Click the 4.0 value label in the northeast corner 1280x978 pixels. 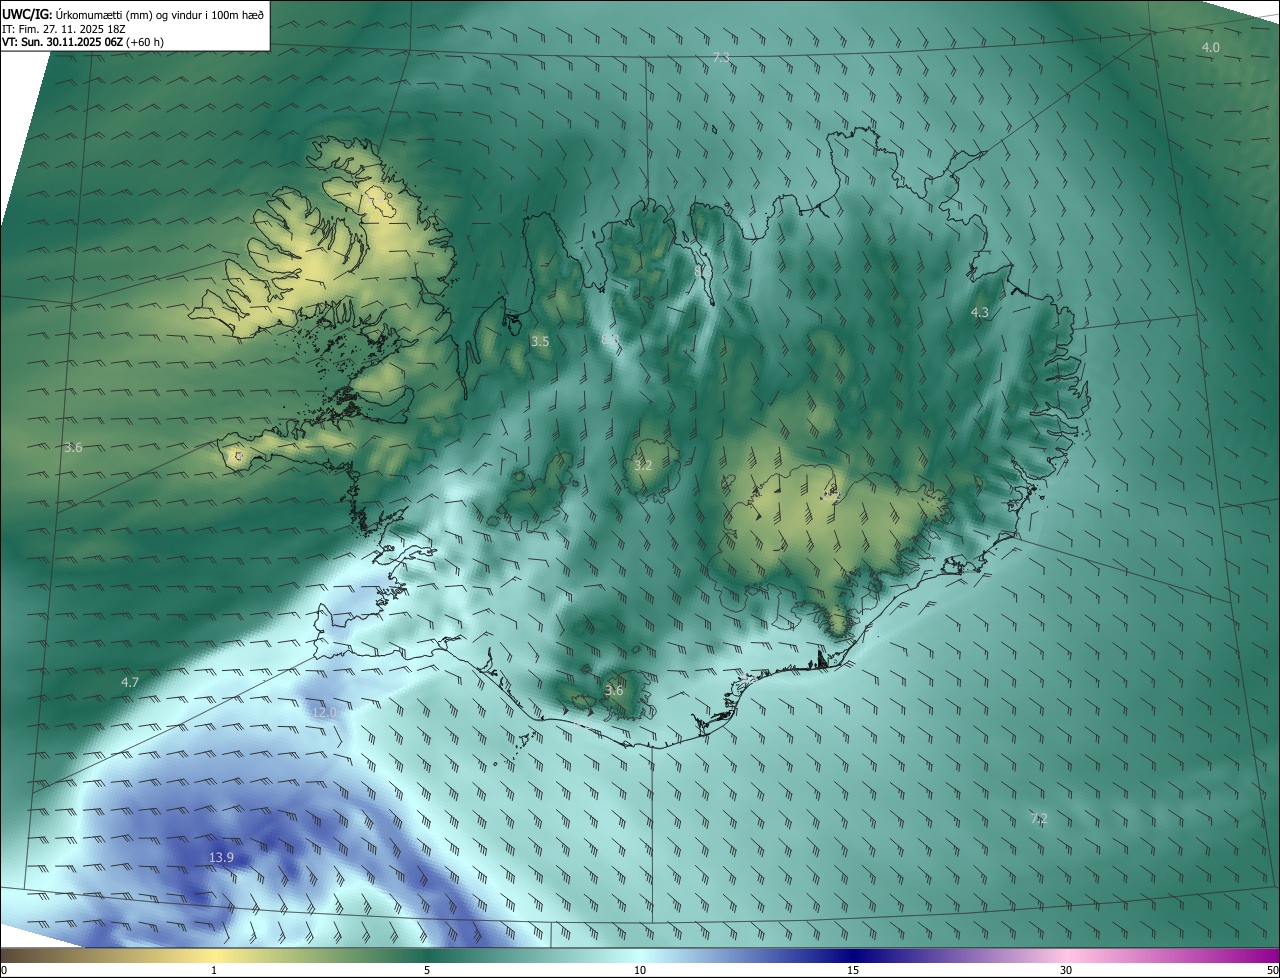click(x=1211, y=48)
